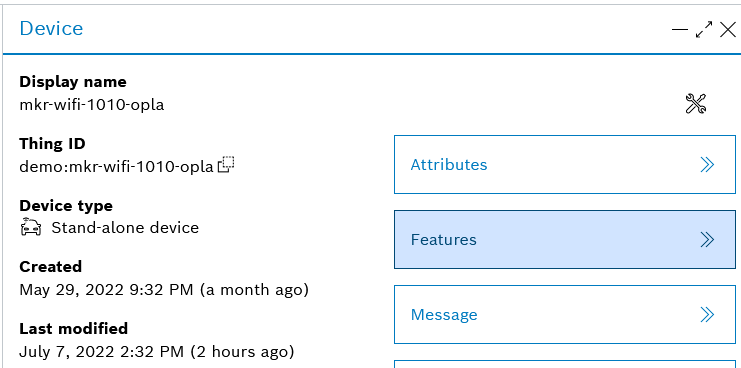Open the Attributes section
The height and width of the screenshot is (368, 741).
coord(565,164)
